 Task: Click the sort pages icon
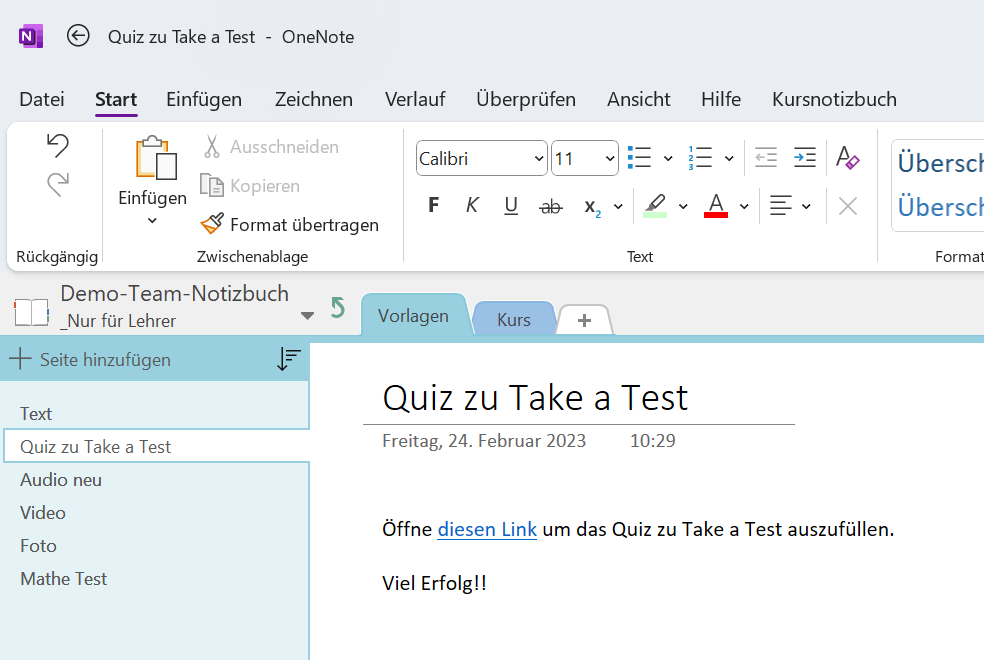(x=288, y=360)
